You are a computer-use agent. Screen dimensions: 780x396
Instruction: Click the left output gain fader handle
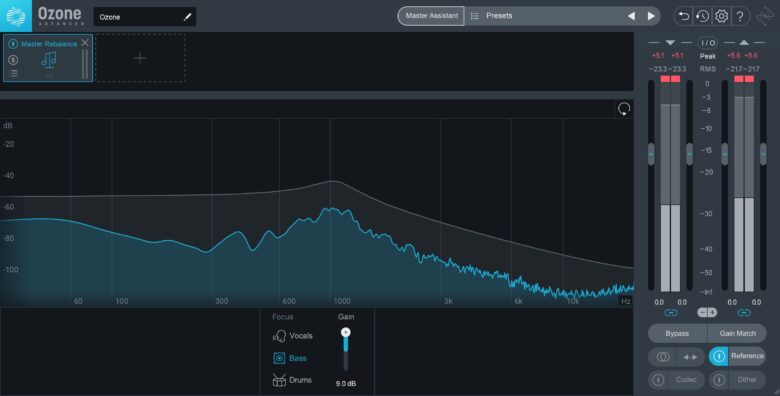pos(725,154)
